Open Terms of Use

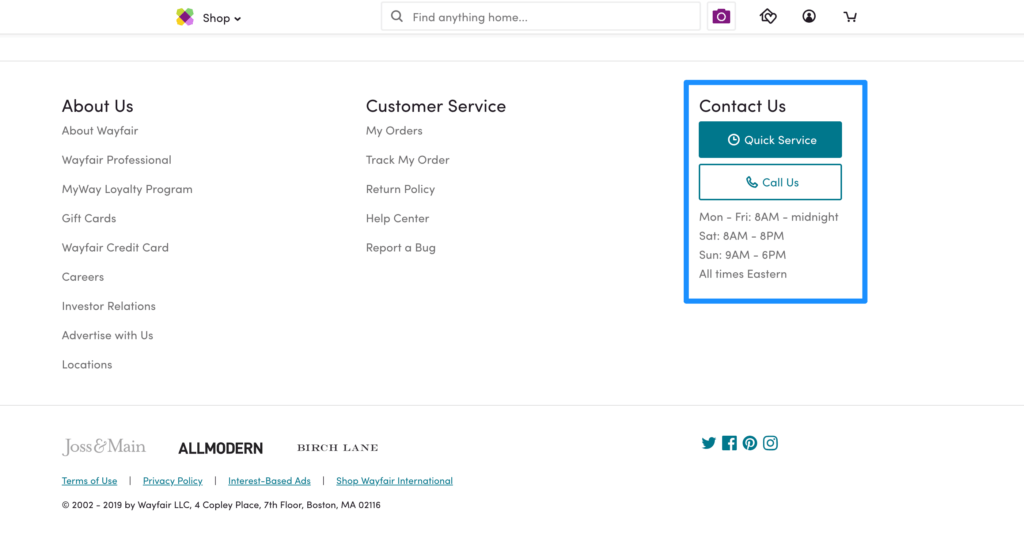click(89, 481)
